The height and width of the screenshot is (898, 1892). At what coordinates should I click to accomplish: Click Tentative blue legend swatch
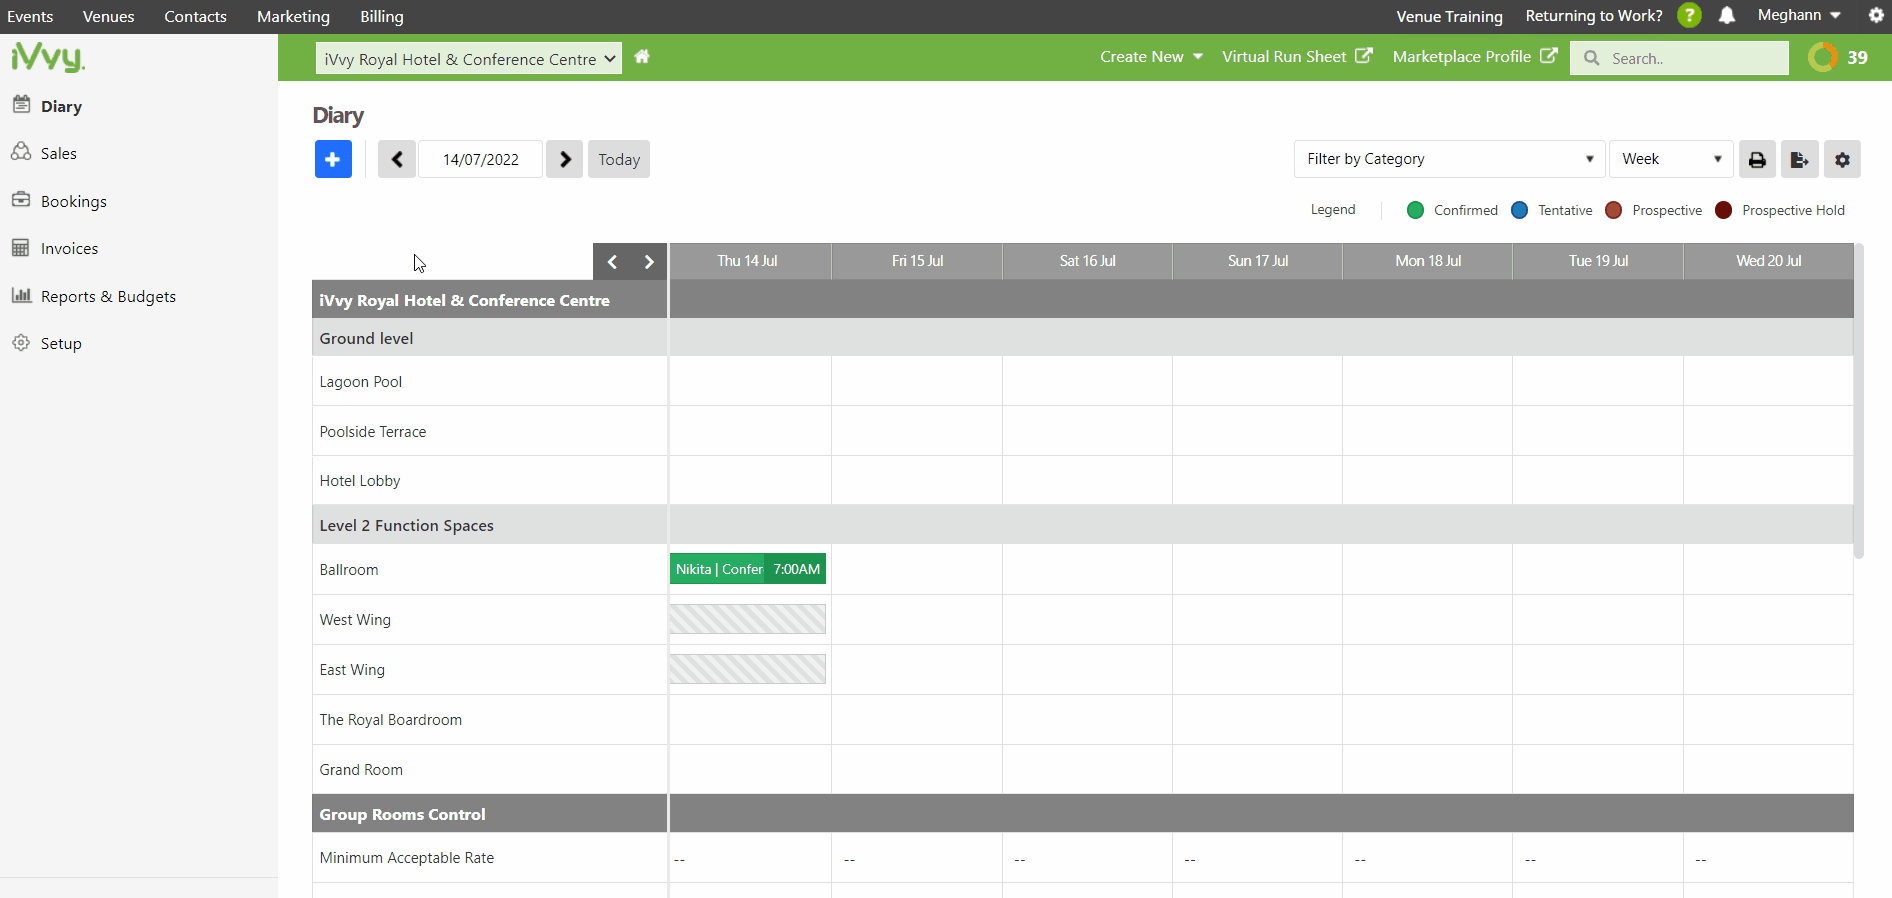[x=1519, y=210]
